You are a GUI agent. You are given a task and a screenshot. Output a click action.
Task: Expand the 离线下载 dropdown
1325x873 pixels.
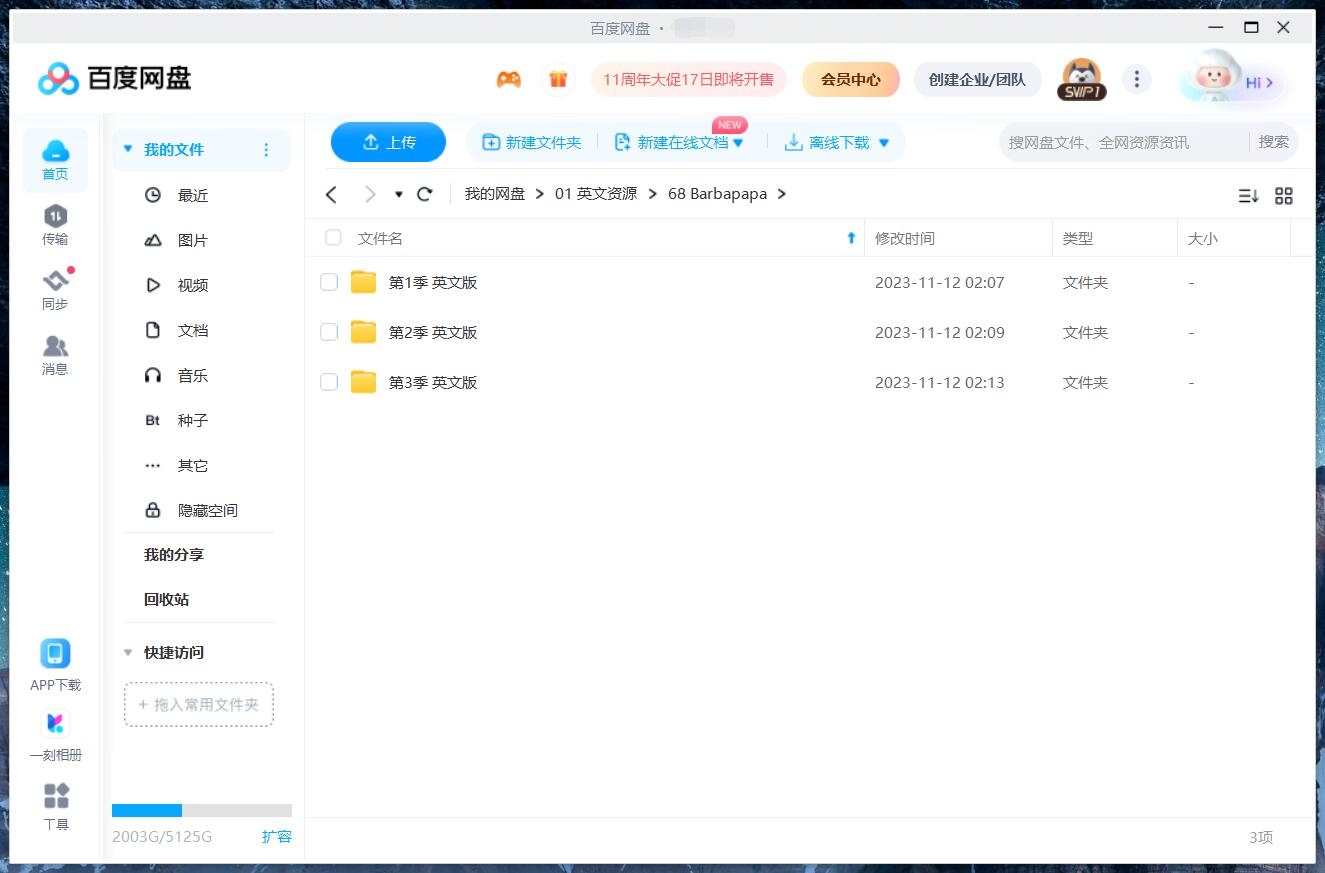tap(883, 142)
